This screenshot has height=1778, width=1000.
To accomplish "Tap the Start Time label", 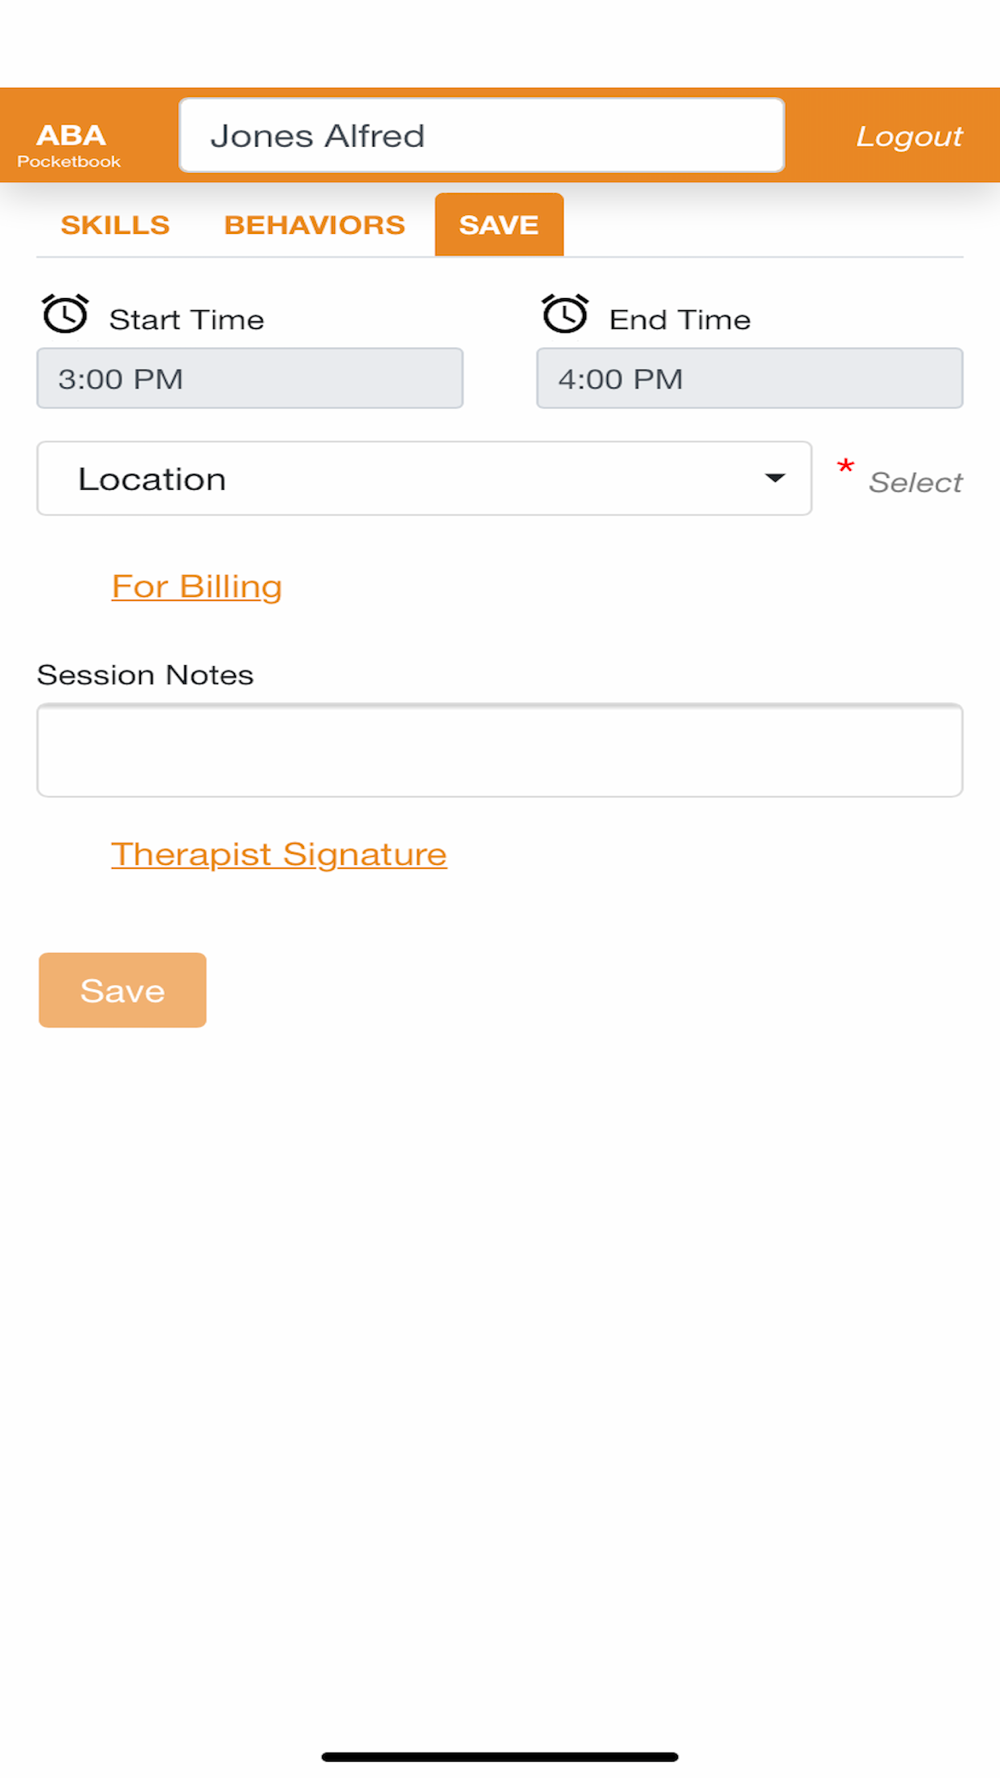I will tap(187, 320).
